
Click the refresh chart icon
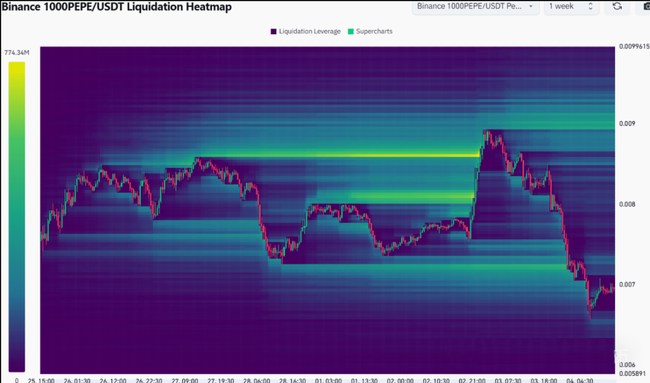click(x=617, y=6)
